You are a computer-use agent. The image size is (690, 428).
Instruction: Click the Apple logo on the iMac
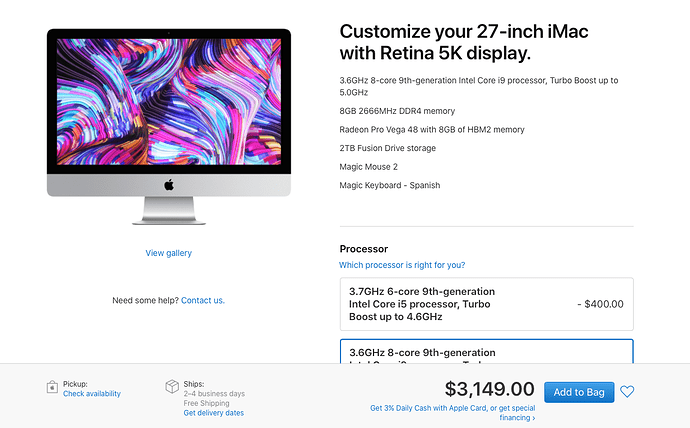[x=169, y=185]
